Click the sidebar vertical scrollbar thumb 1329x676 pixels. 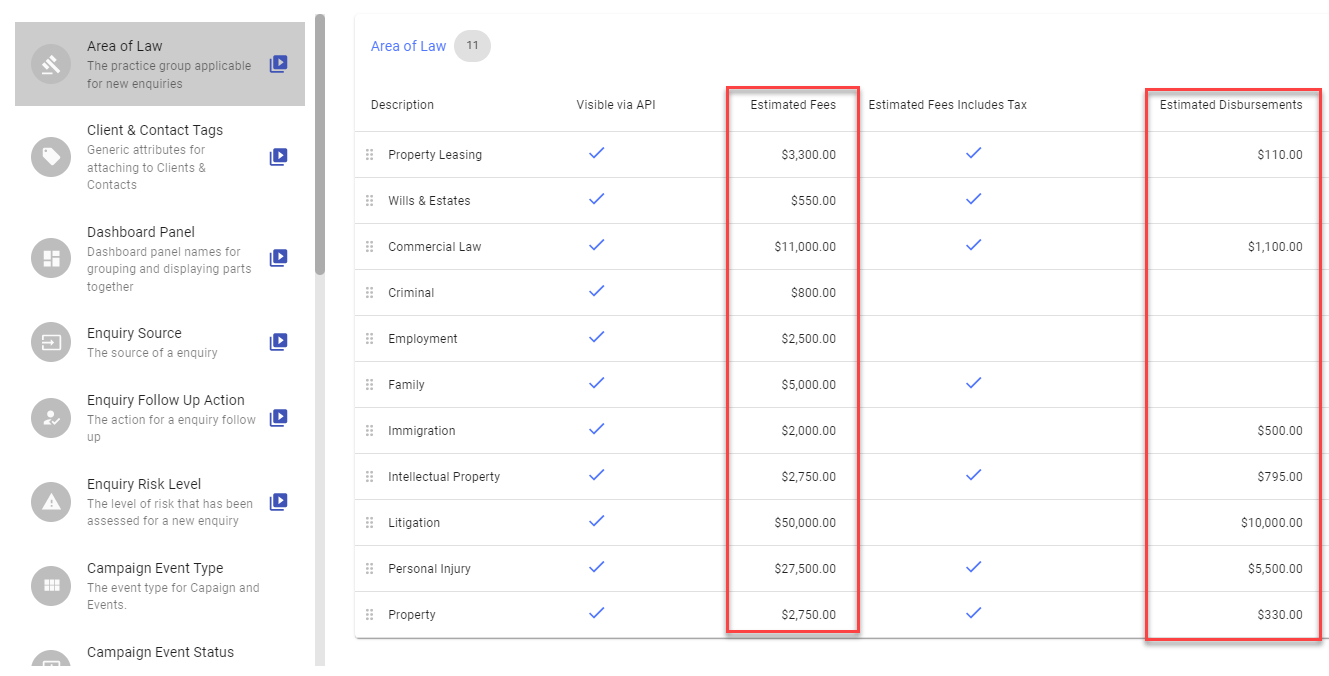click(319, 144)
